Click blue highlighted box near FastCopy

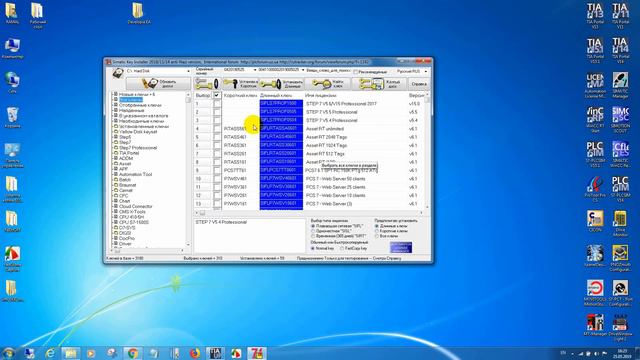(401, 247)
